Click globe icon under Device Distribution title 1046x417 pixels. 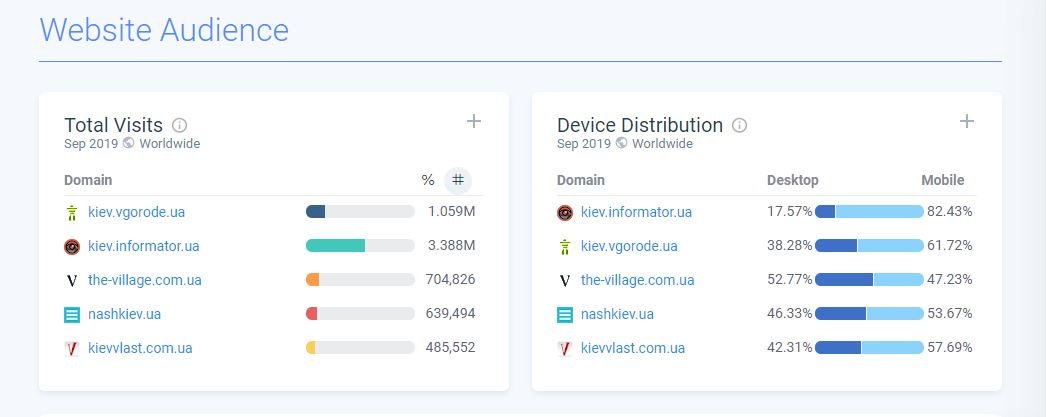pos(622,143)
